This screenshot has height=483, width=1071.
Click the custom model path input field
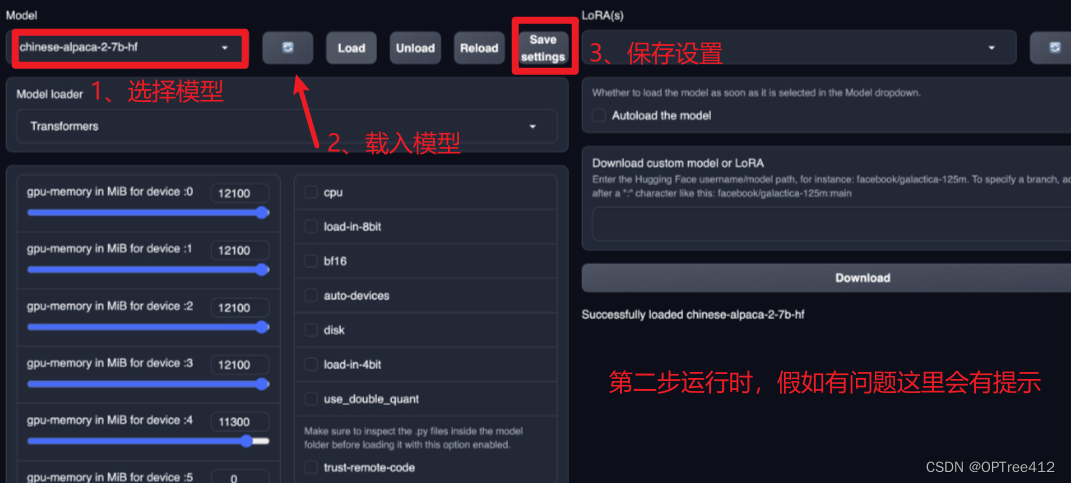coord(832,224)
